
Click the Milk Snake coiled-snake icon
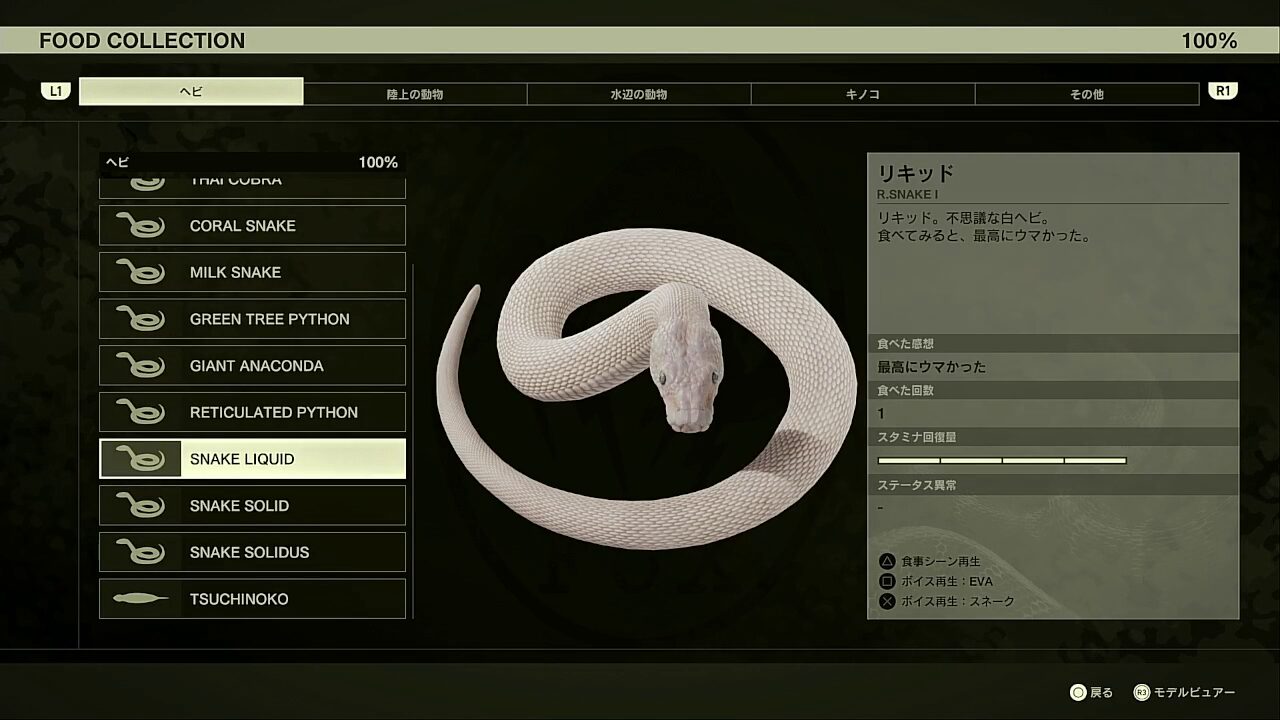coord(141,272)
